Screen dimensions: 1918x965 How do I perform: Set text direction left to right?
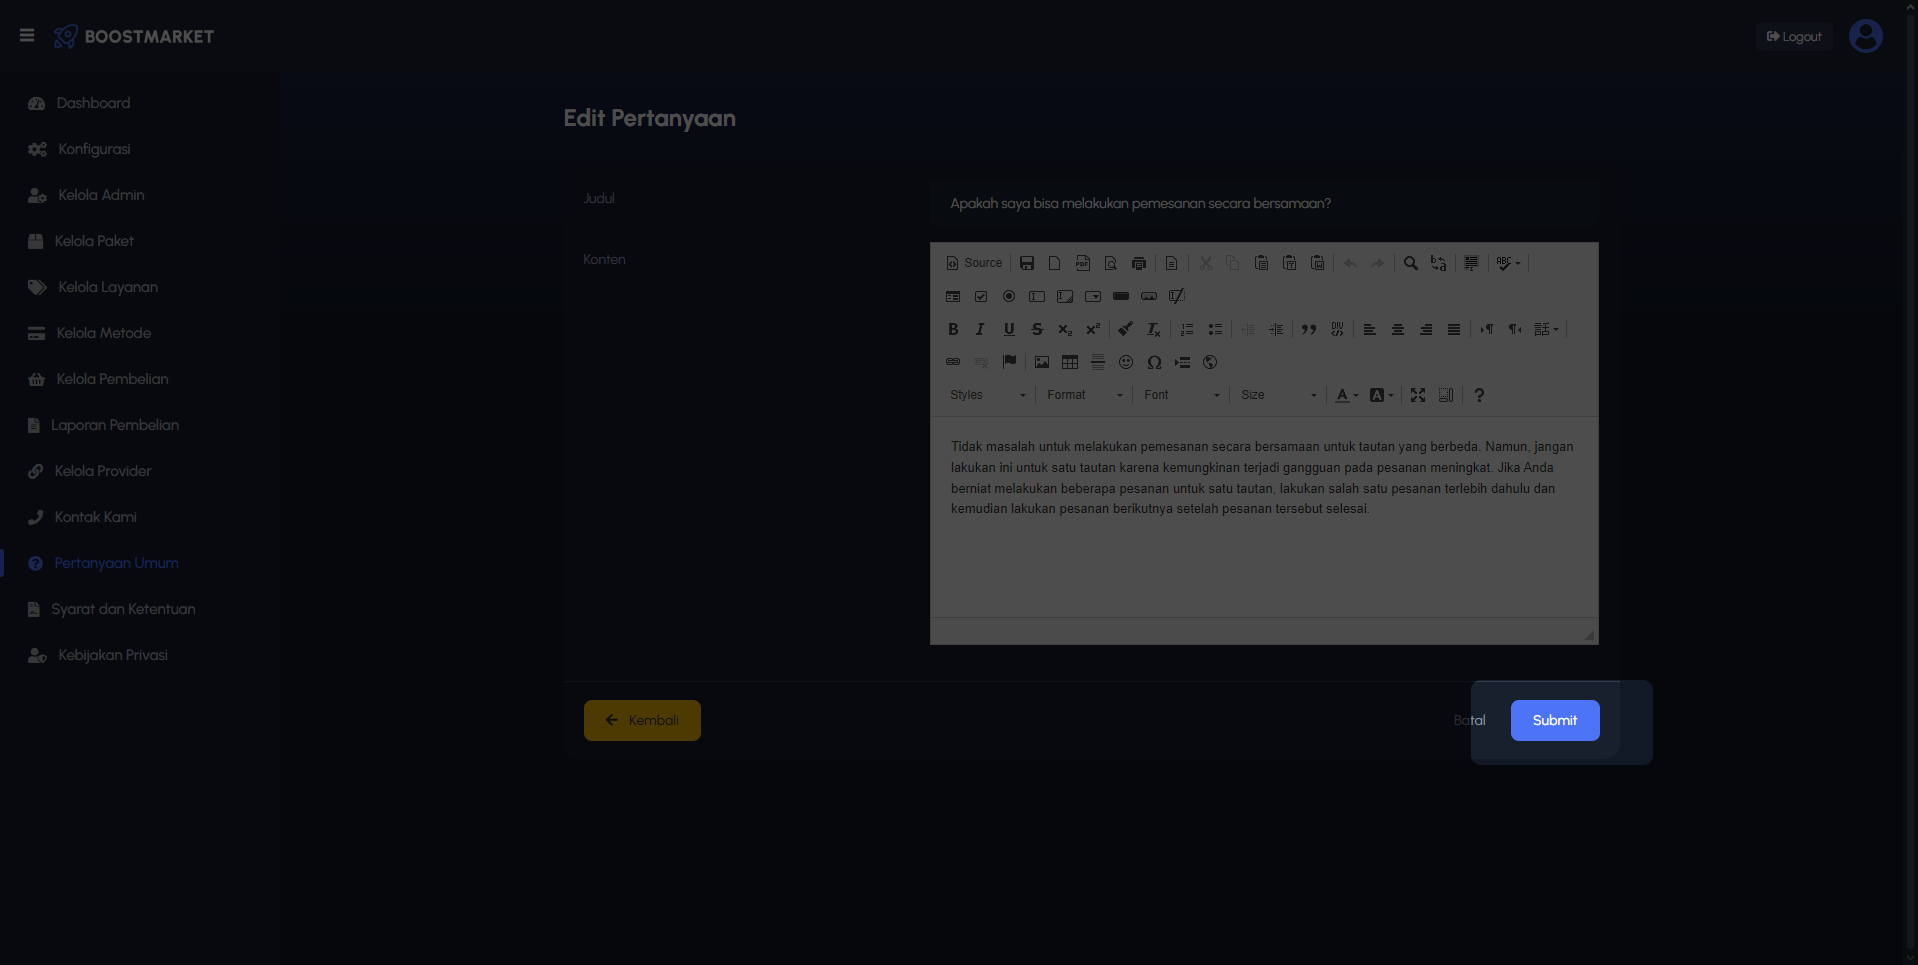coord(1487,329)
